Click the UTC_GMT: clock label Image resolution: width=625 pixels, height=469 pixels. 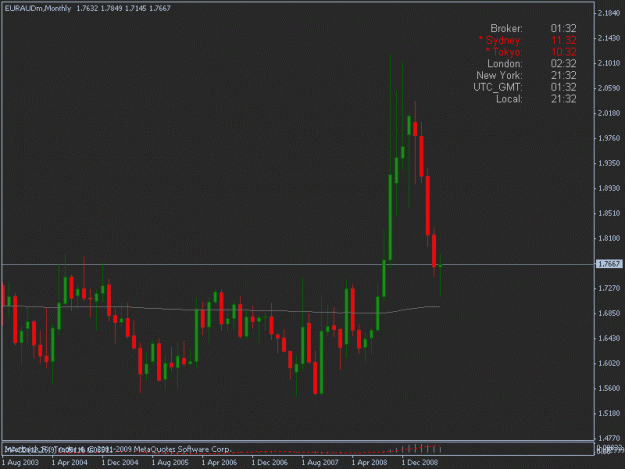coord(498,87)
